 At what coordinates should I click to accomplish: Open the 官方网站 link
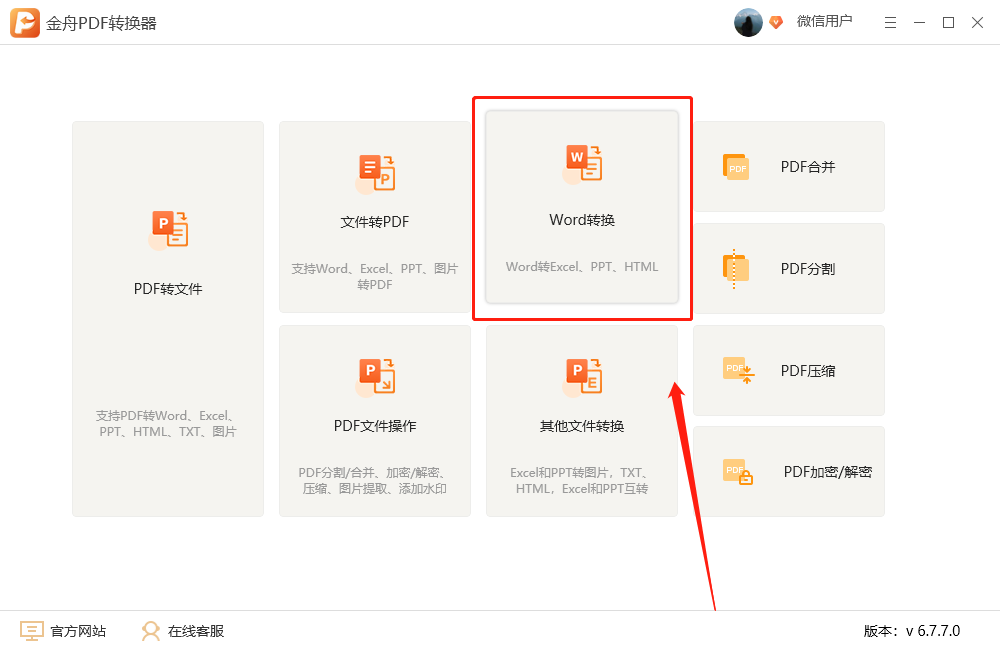(78, 631)
